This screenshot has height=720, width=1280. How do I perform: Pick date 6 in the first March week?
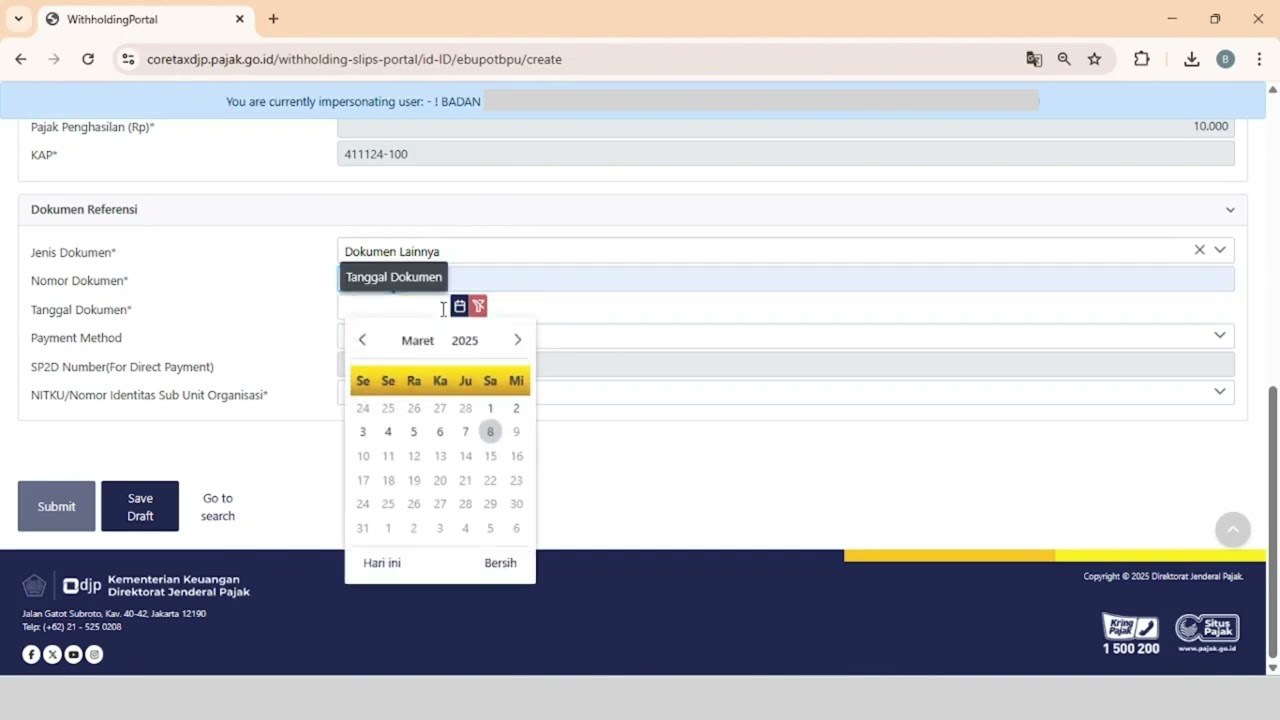tap(439, 432)
